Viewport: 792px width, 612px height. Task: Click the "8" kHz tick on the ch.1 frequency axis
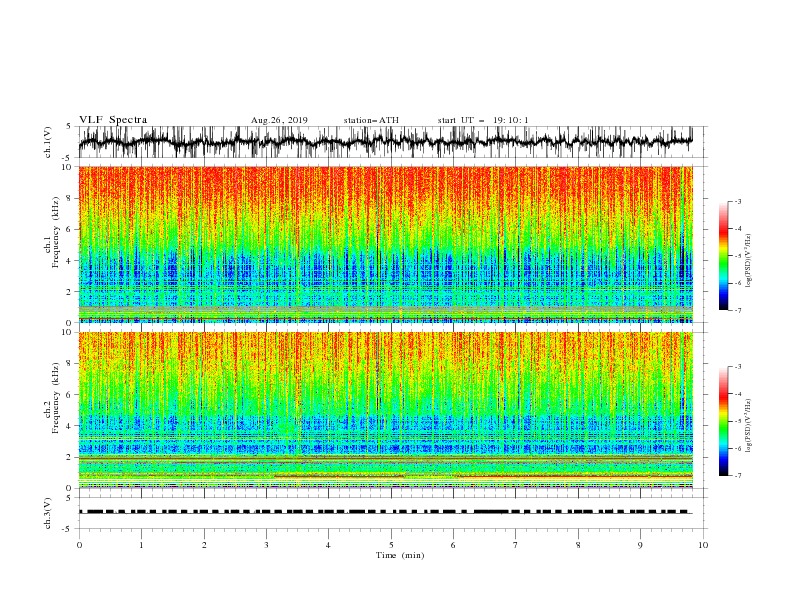pyautogui.click(x=70, y=198)
